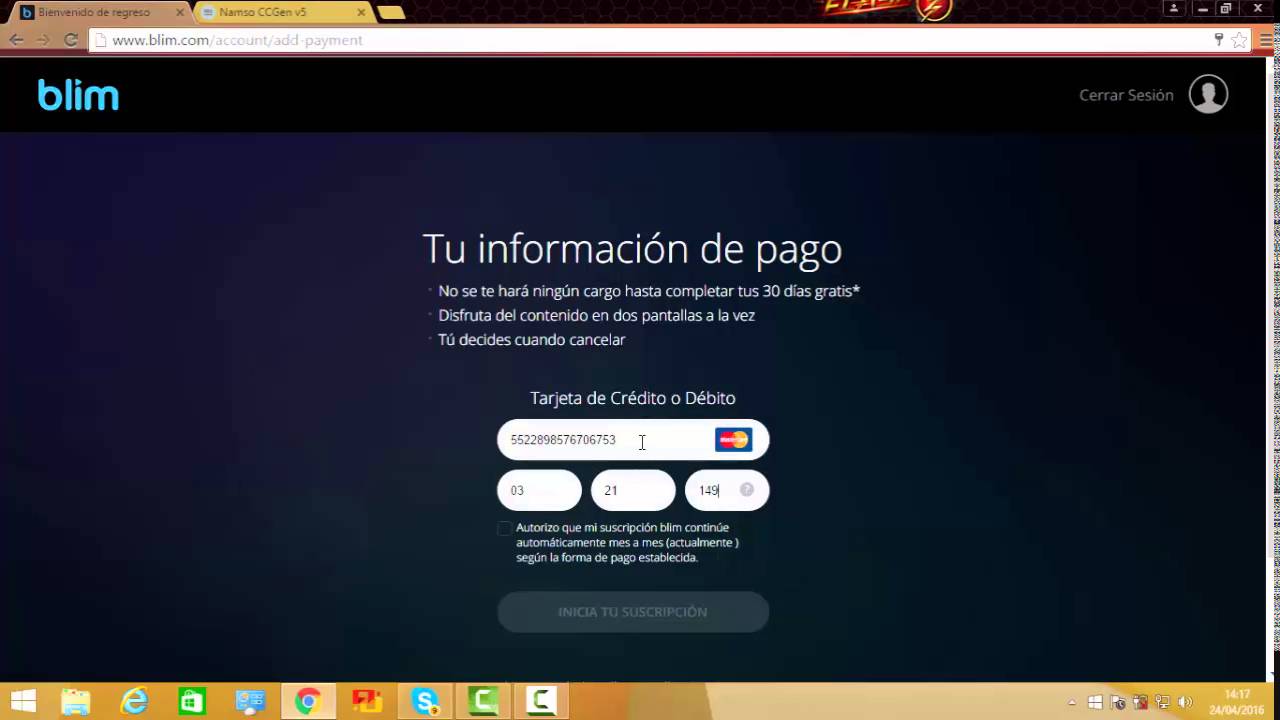1280x720 pixels.
Task: Open first Camtasia taskbar icon
Action: [483, 702]
